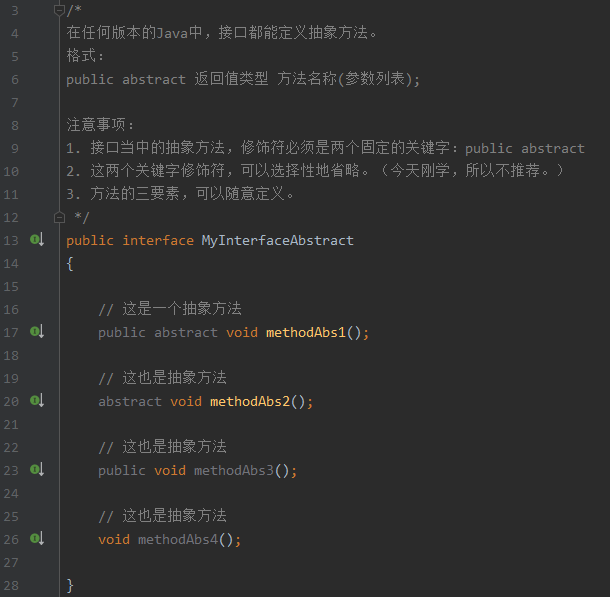610x597 pixels.
Task: Click the public keyword on line 23
Action: 122,471
